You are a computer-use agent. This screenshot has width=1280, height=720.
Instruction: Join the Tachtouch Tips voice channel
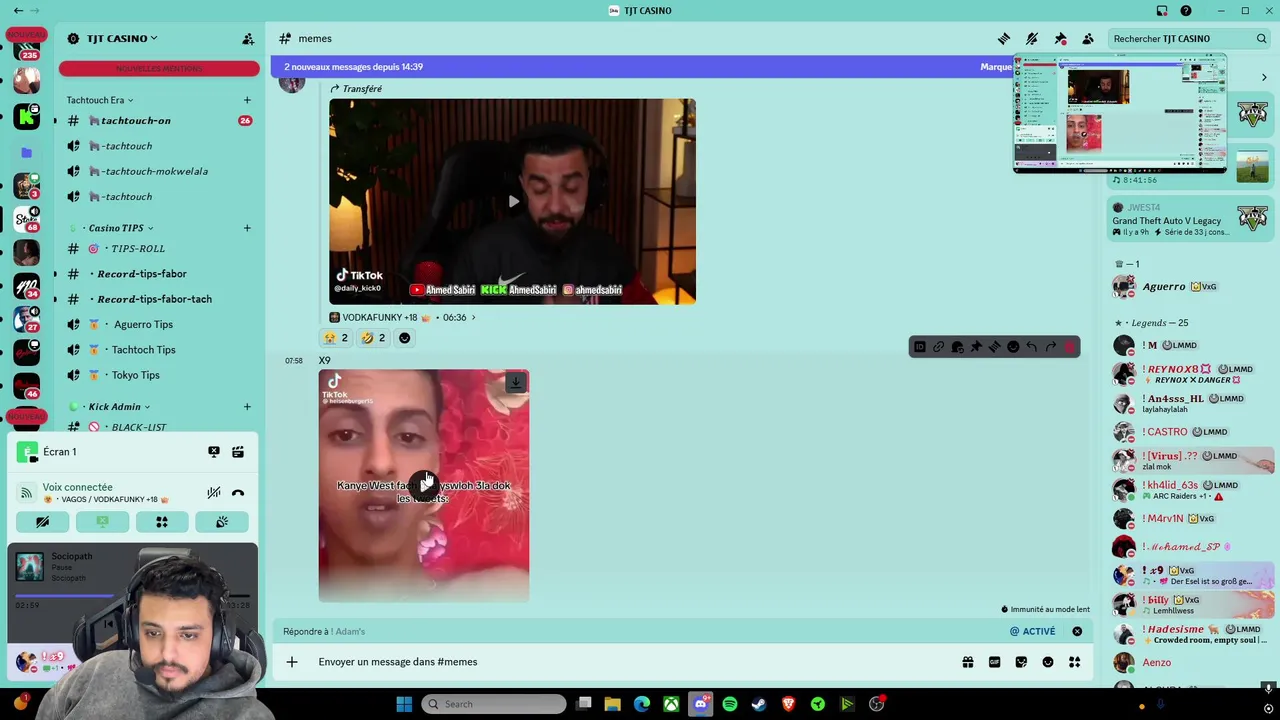(159, 349)
